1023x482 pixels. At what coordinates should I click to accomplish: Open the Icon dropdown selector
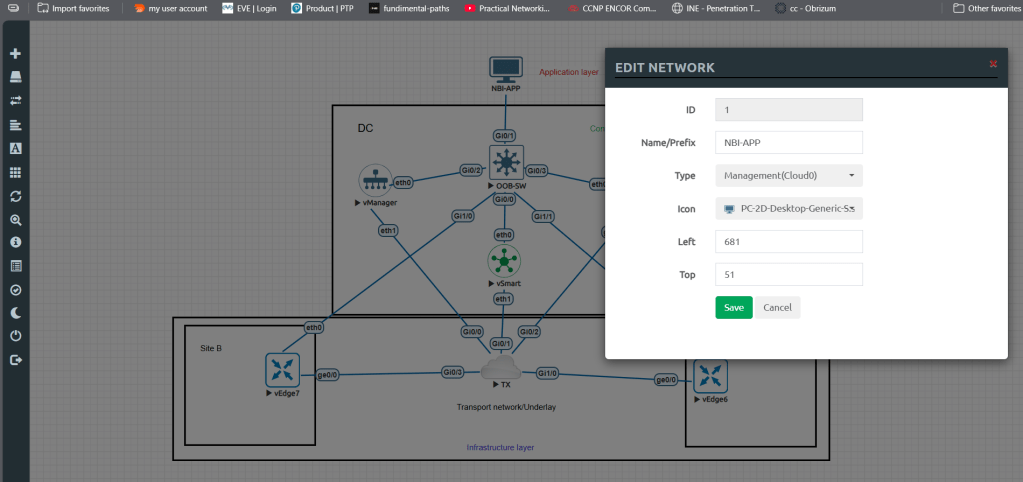pos(788,209)
